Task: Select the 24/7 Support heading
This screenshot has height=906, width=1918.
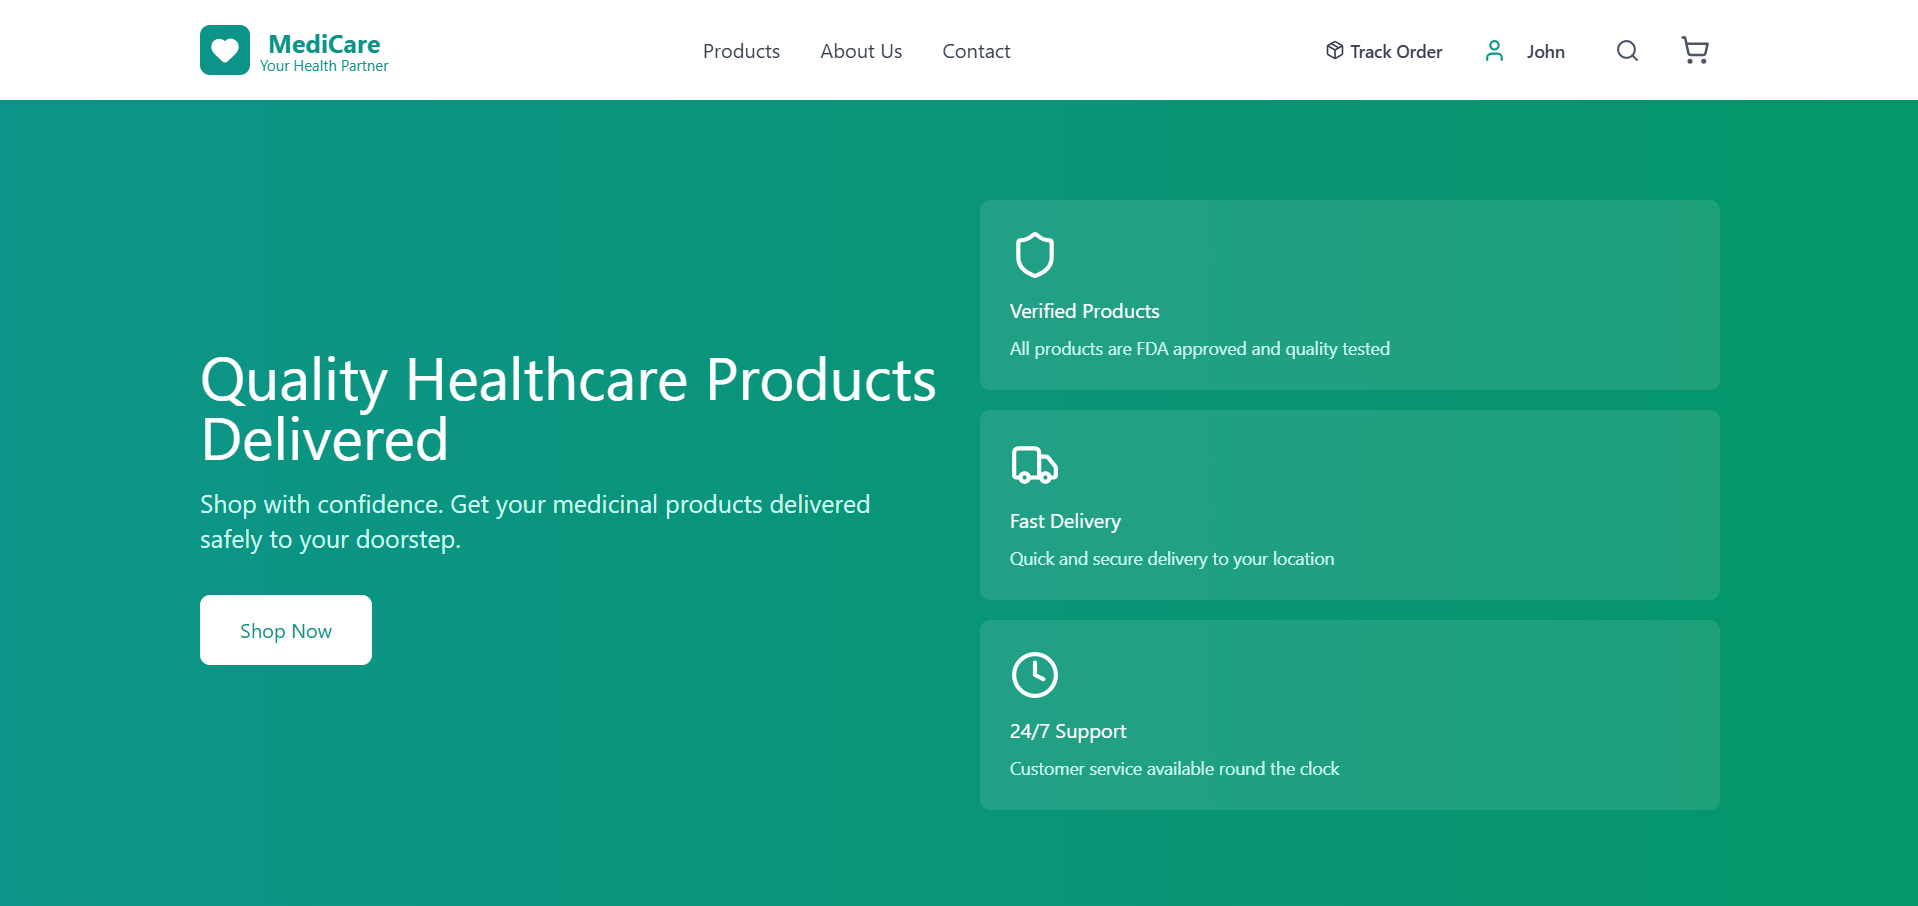Action: pos(1068,731)
